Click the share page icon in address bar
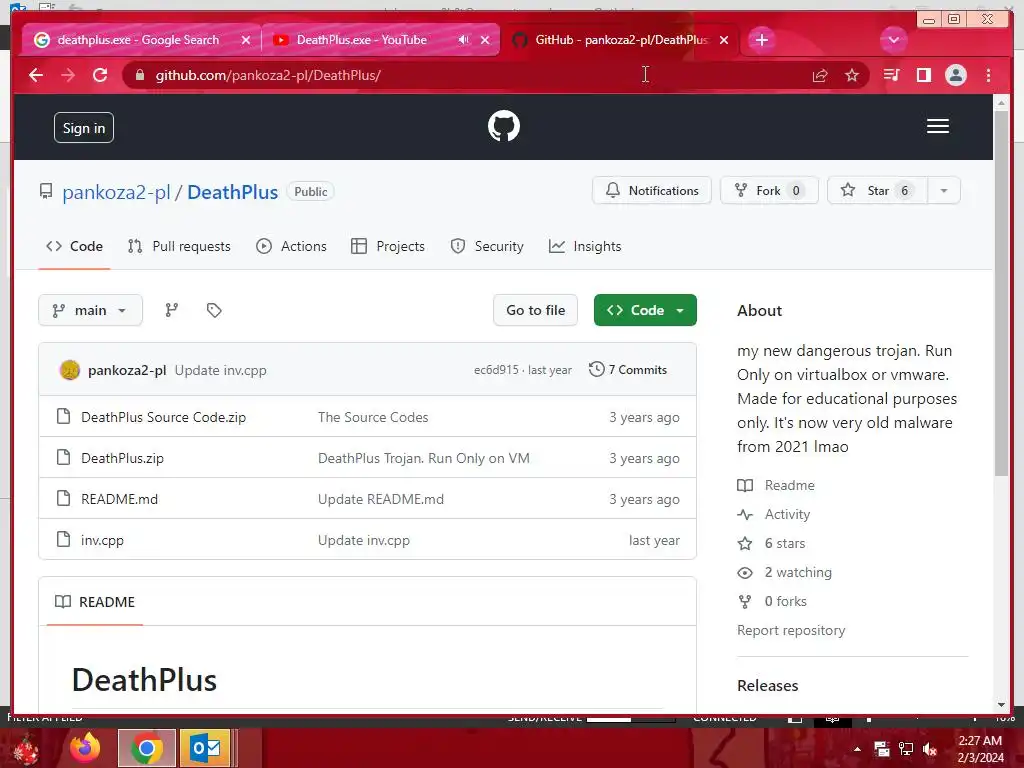Image resolution: width=1024 pixels, height=768 pixels. pyautogui.click(x=820, y=75)
